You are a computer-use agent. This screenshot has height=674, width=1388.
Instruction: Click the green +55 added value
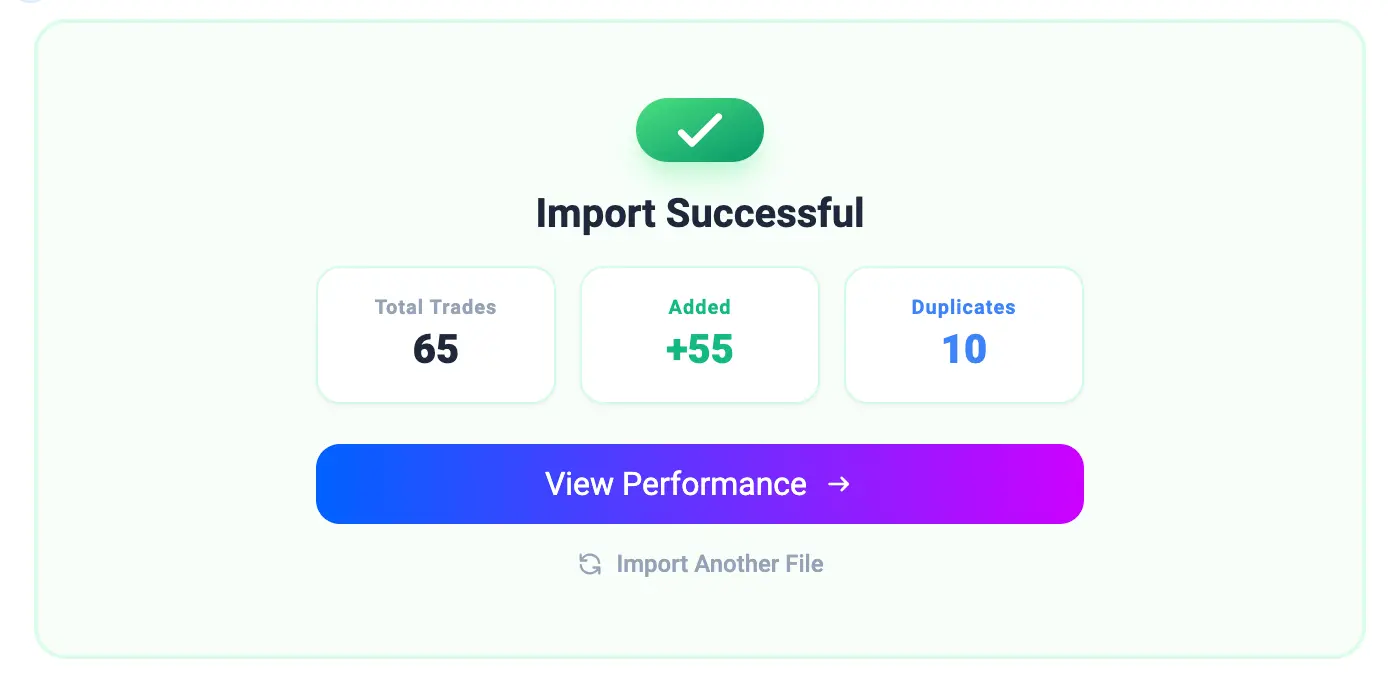(x=700, y=350)
